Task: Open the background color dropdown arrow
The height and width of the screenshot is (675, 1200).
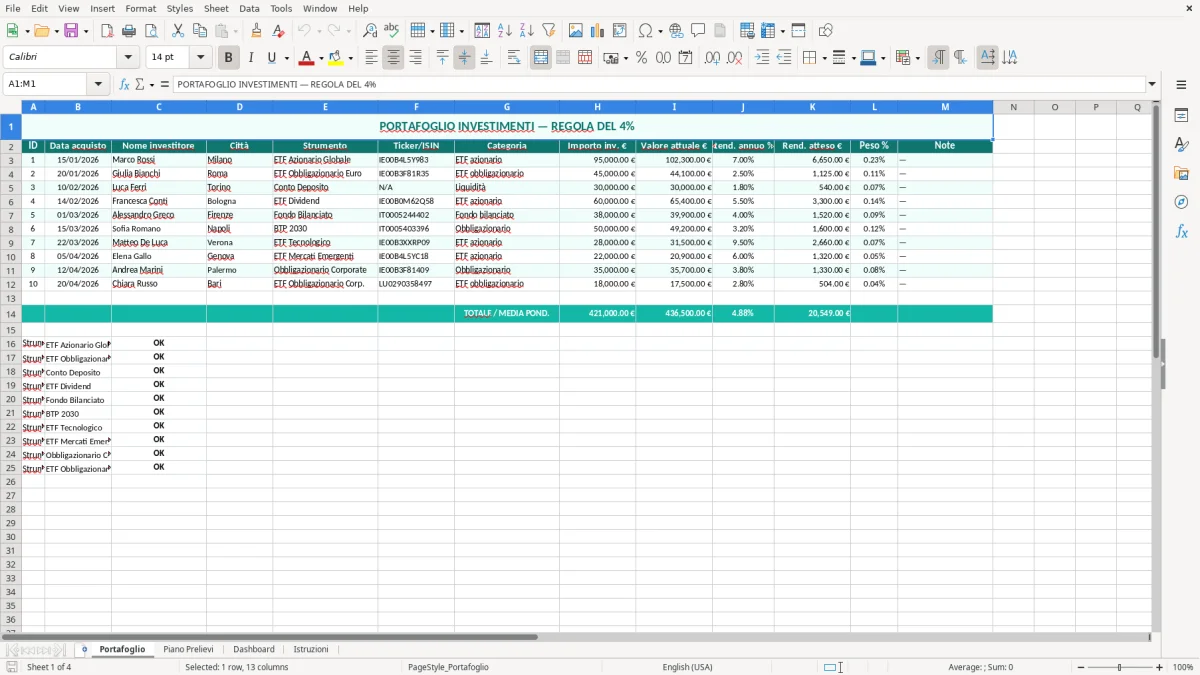Action: [350, 58]
